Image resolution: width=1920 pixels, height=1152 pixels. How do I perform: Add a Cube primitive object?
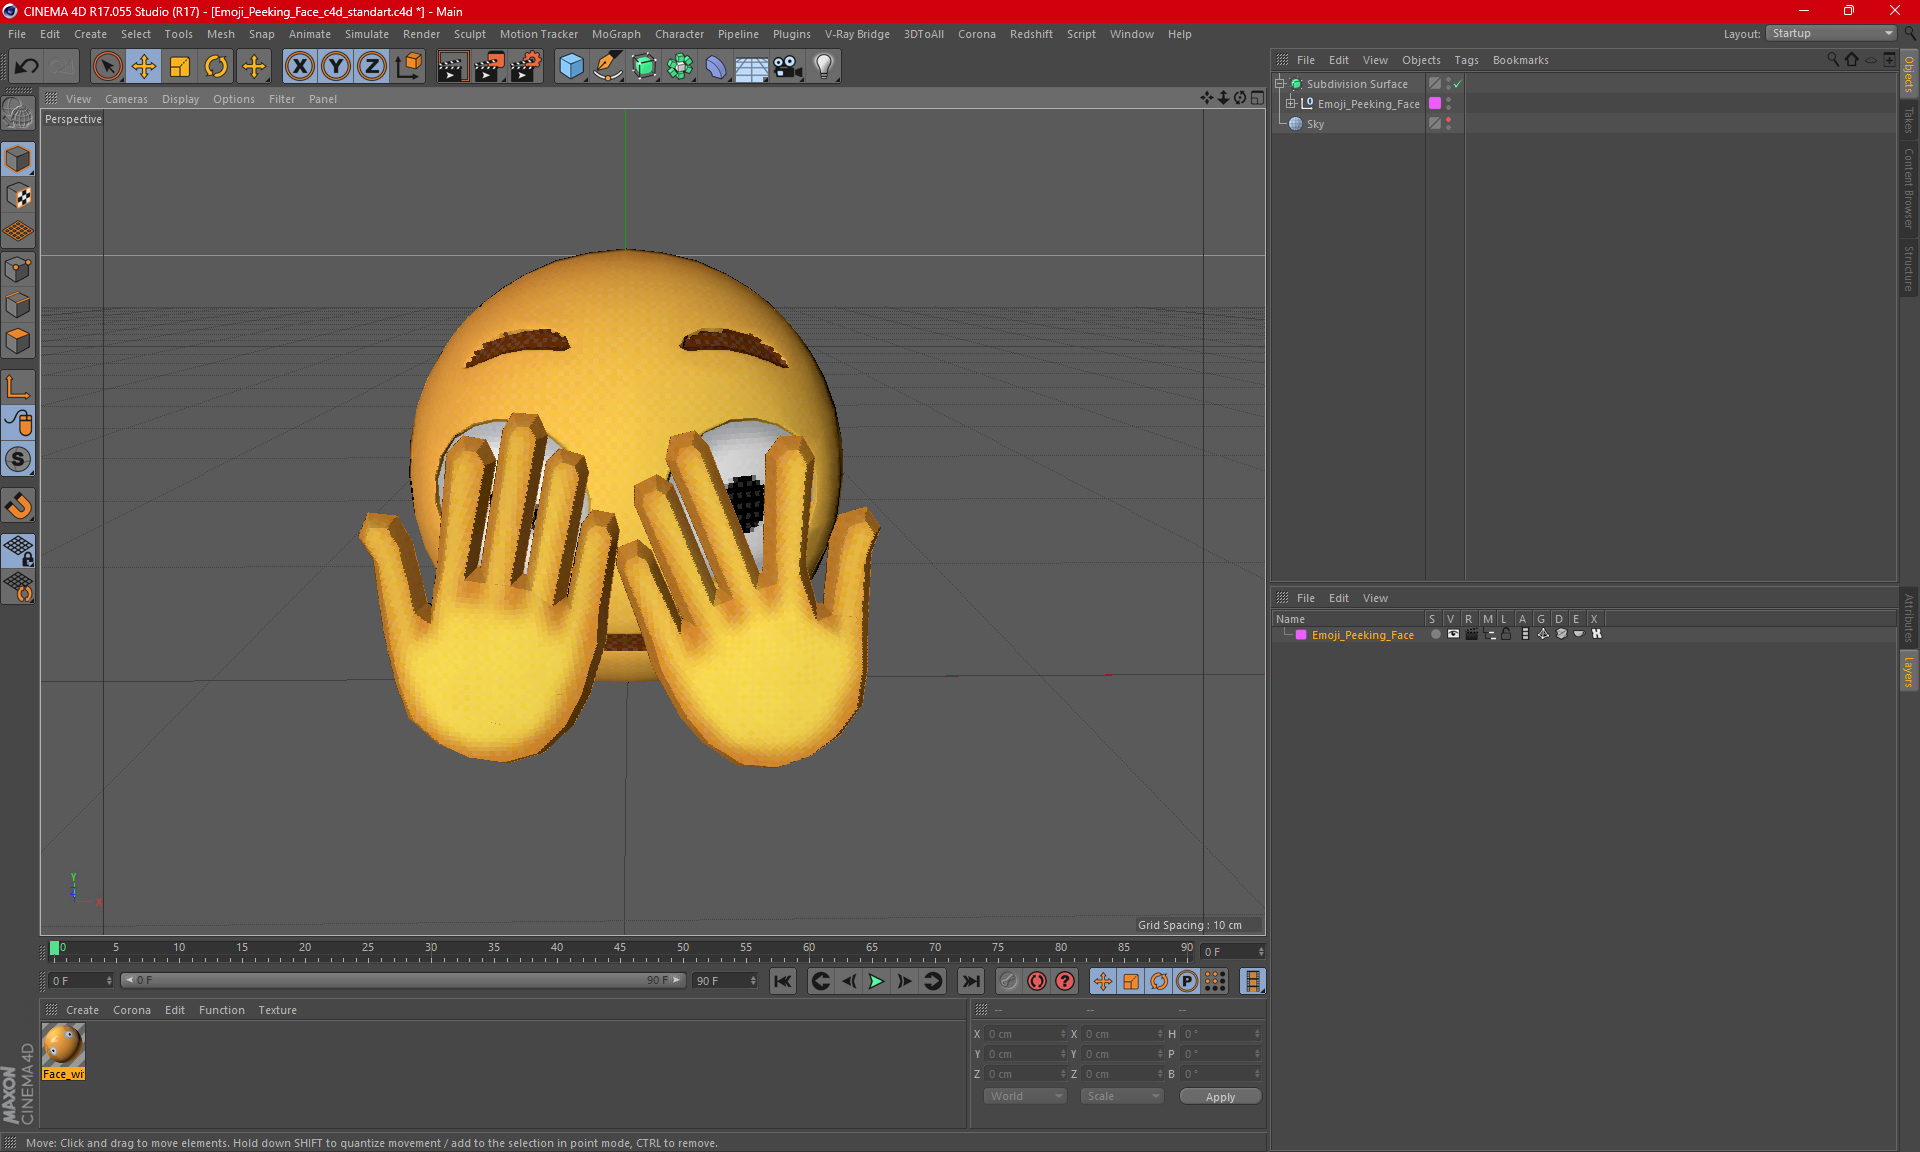571,66
